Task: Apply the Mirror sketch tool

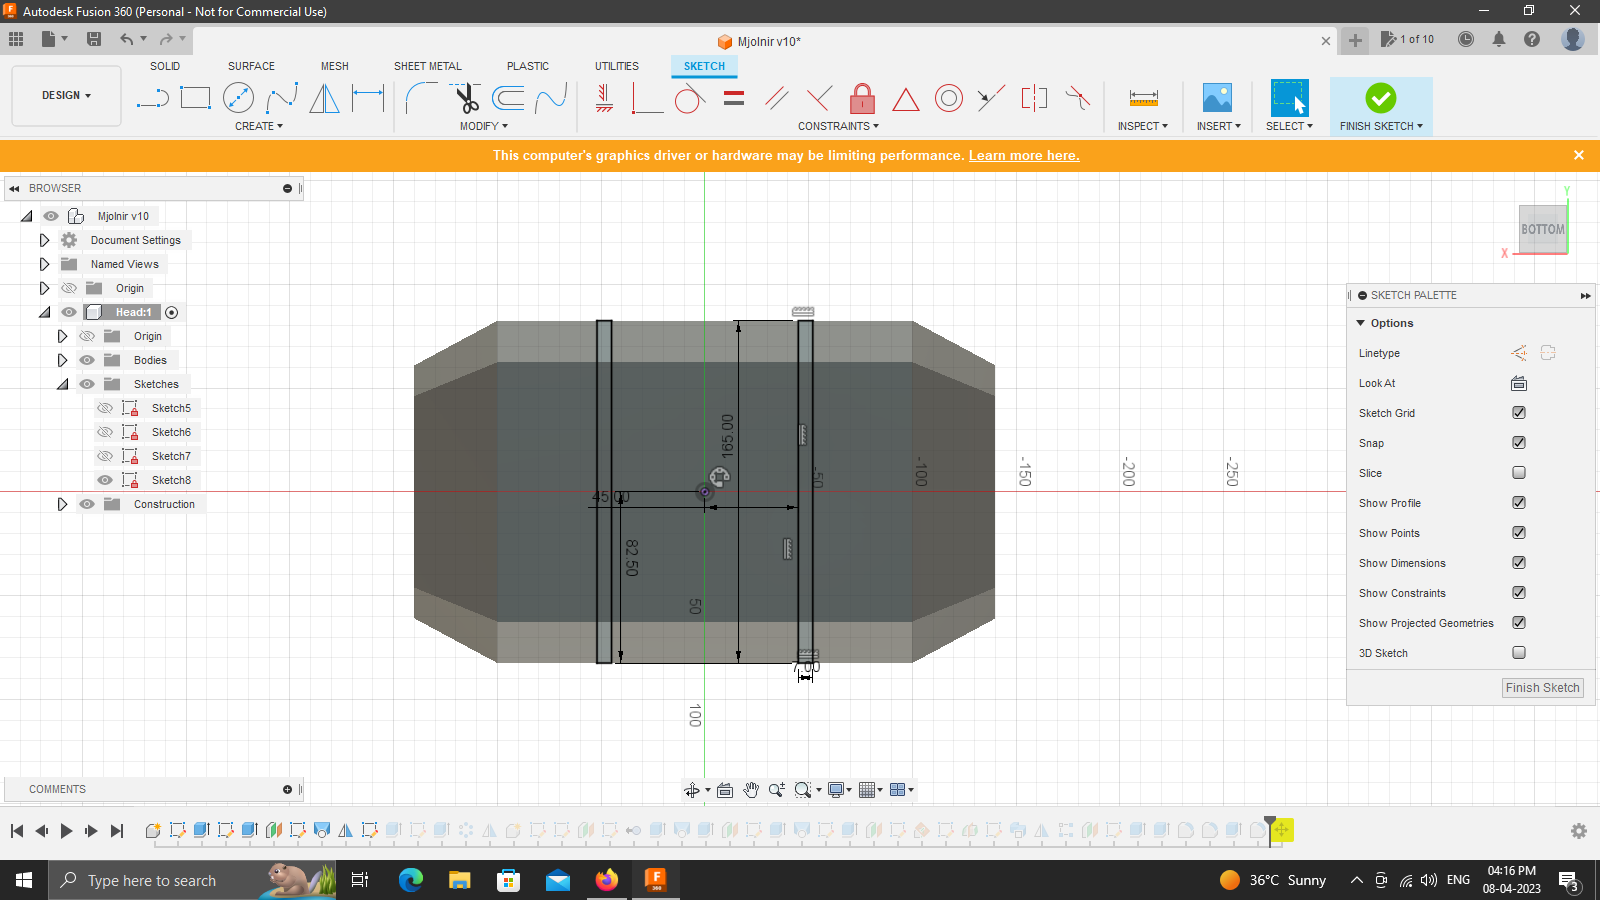Action: [x=324, y=97]
